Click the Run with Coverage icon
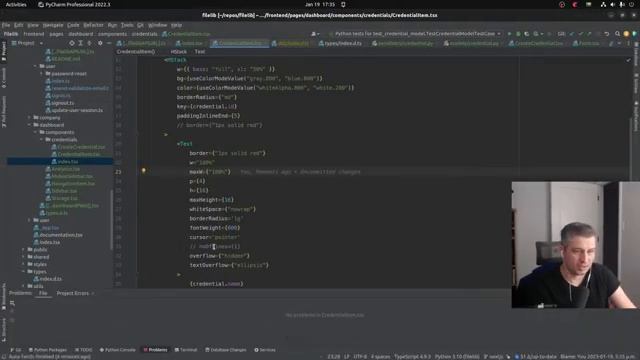The height and width of the screenshot is (360, 640). click(x=527, y=34)
